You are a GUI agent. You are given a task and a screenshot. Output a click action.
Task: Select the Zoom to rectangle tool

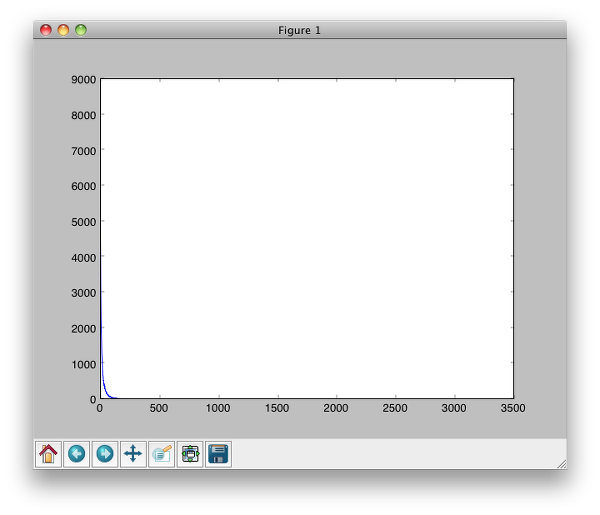(x=161, y=454)
